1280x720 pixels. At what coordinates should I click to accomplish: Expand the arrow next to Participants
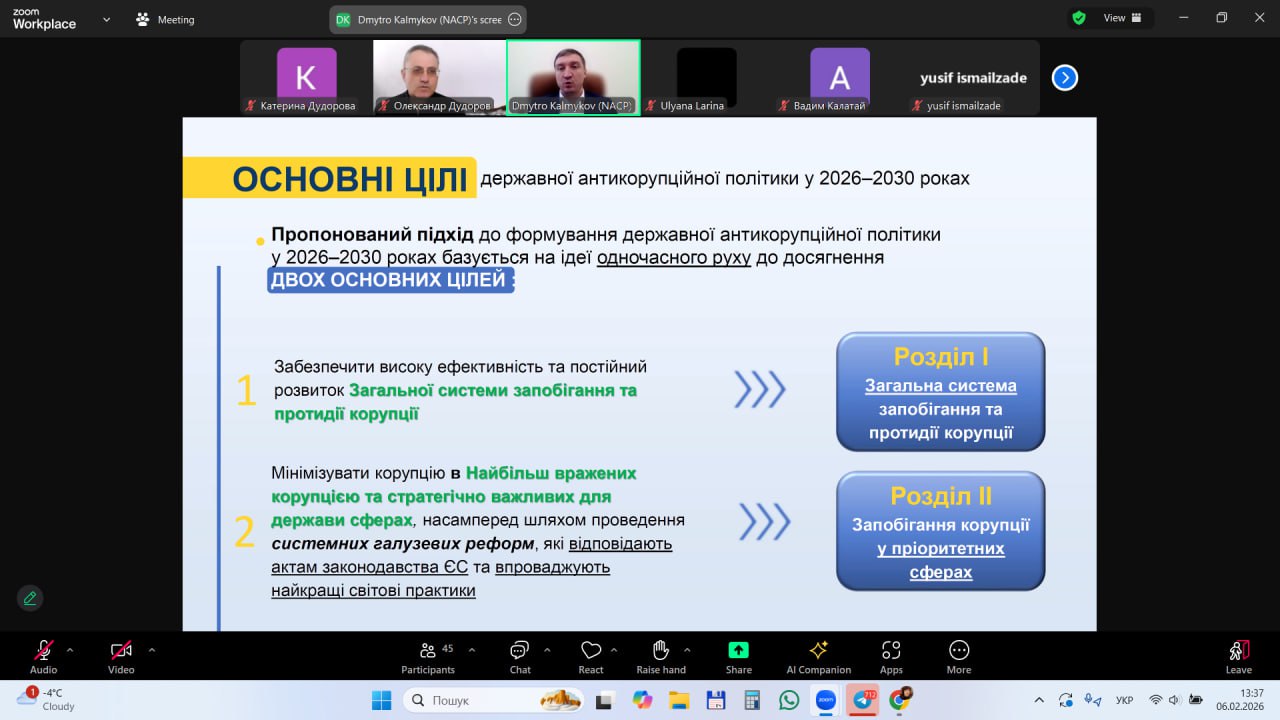pos(472,650)
